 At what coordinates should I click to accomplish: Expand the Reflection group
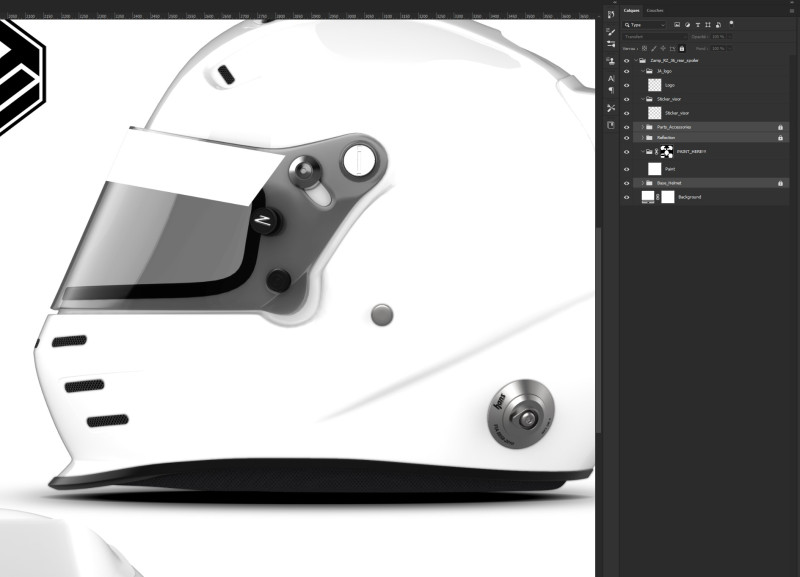(x=642, y=138)
